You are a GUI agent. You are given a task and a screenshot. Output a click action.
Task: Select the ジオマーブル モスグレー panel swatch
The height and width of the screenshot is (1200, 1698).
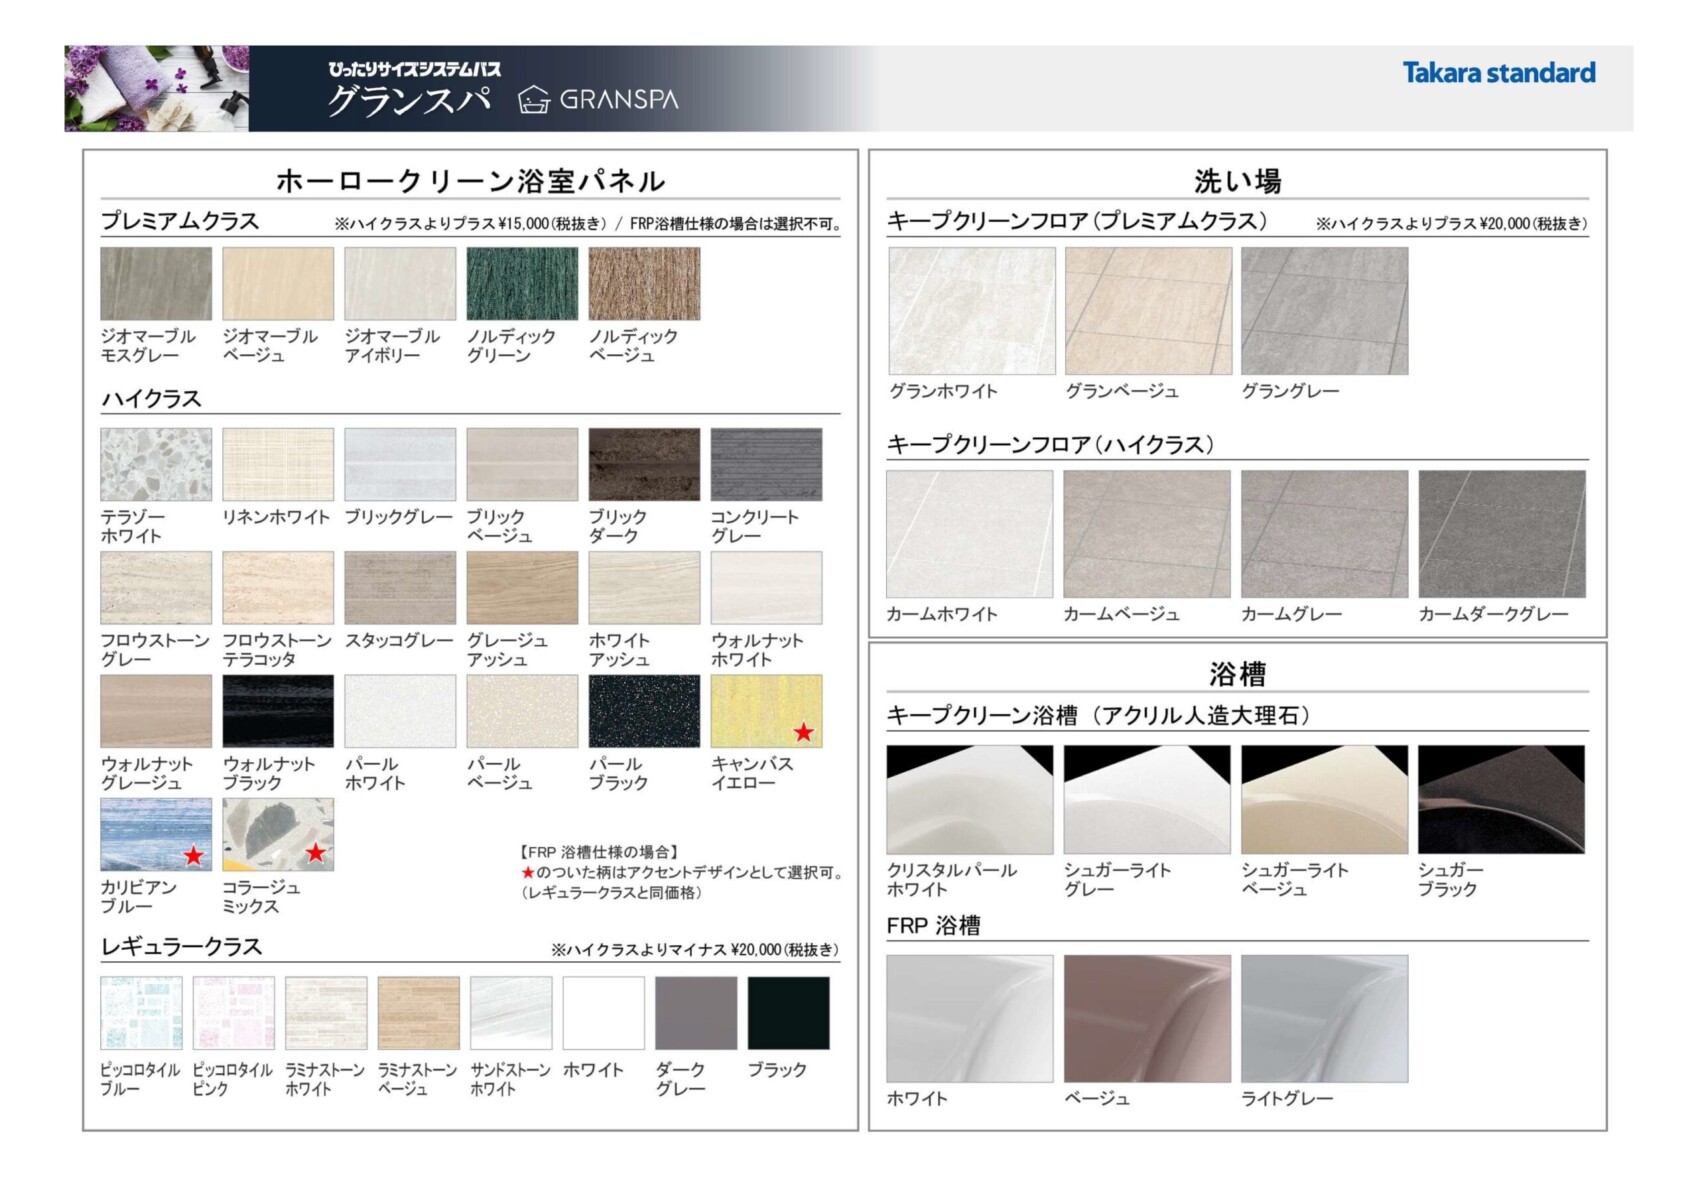(156, 284)
